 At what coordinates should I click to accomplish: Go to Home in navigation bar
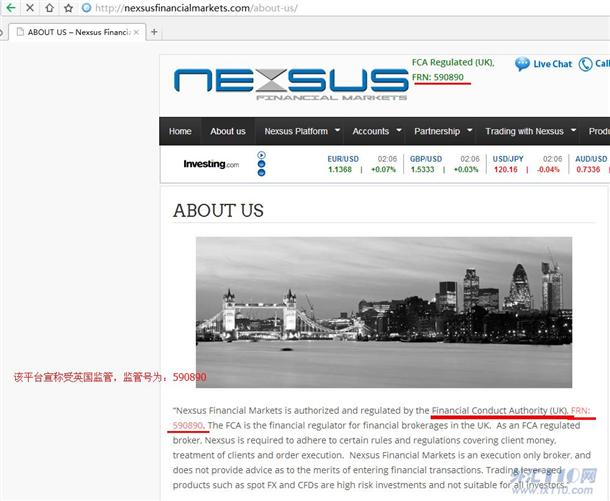click(x=180, y=131)
